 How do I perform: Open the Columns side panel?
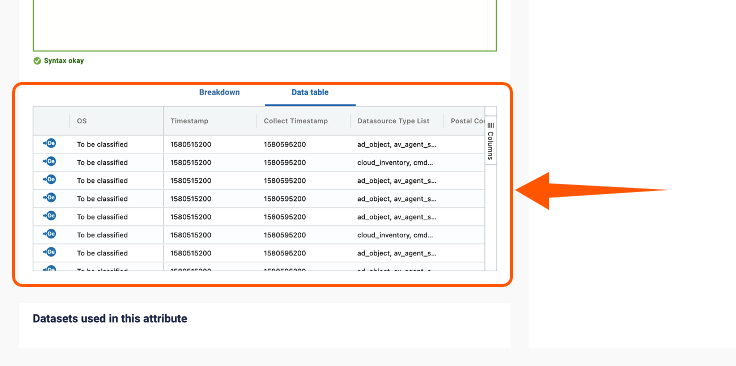point(491,140)
